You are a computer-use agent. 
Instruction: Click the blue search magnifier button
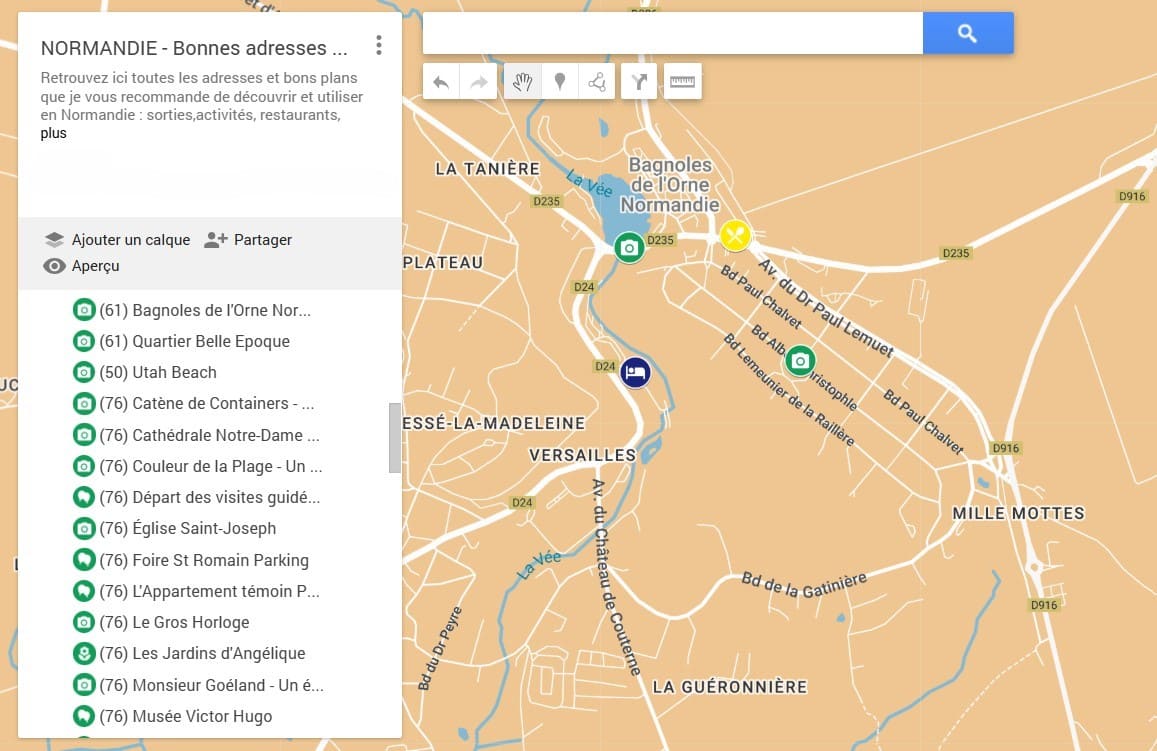[967, 33]
